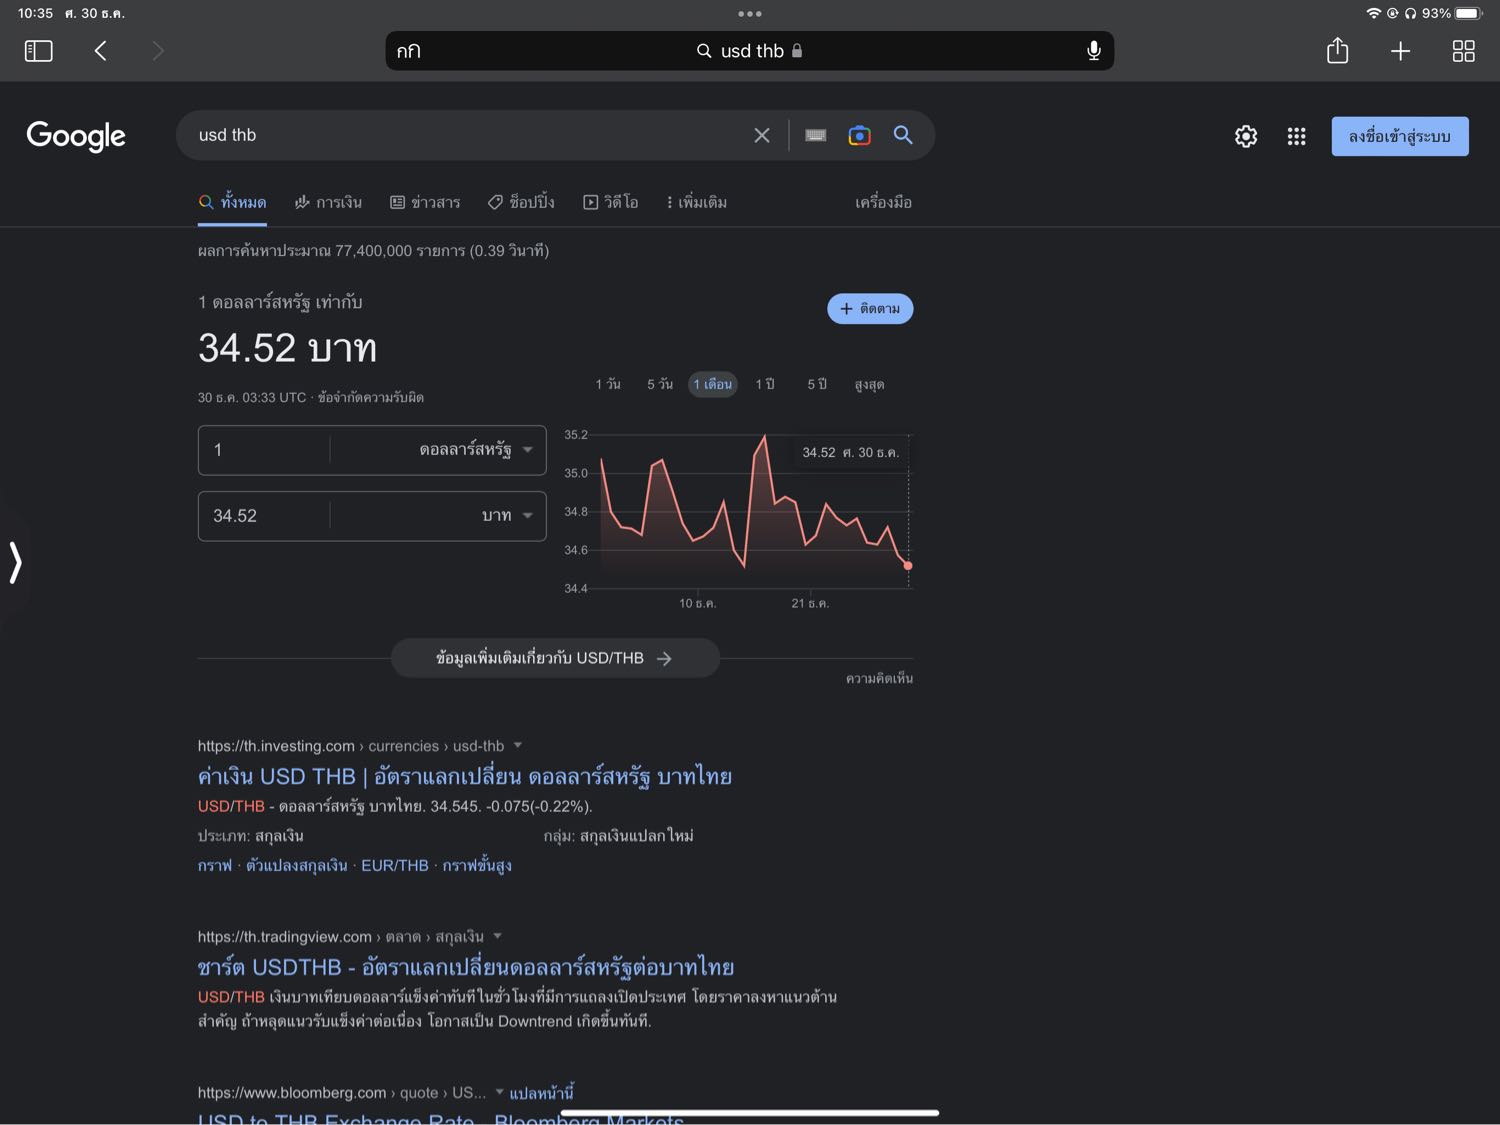The height and width of the screenshot is (1125, 1500).
Task: Sign in with the blue ลงชื่อเข้าสู่ระบบ button
Action: click(1400, 136)
